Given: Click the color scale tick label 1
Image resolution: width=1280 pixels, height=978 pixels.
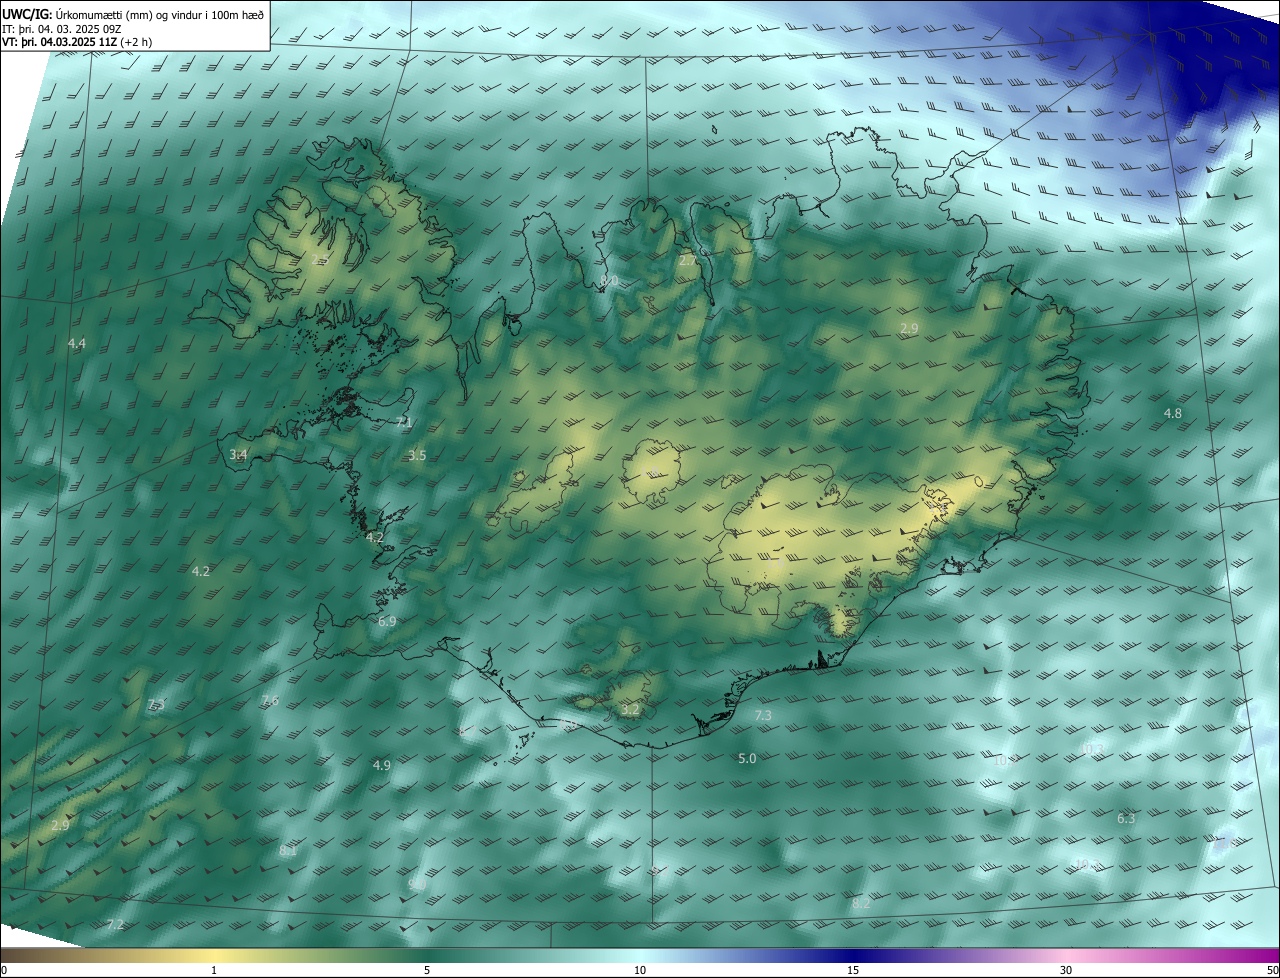Looking at the screenshot, I should coord(214,970).
